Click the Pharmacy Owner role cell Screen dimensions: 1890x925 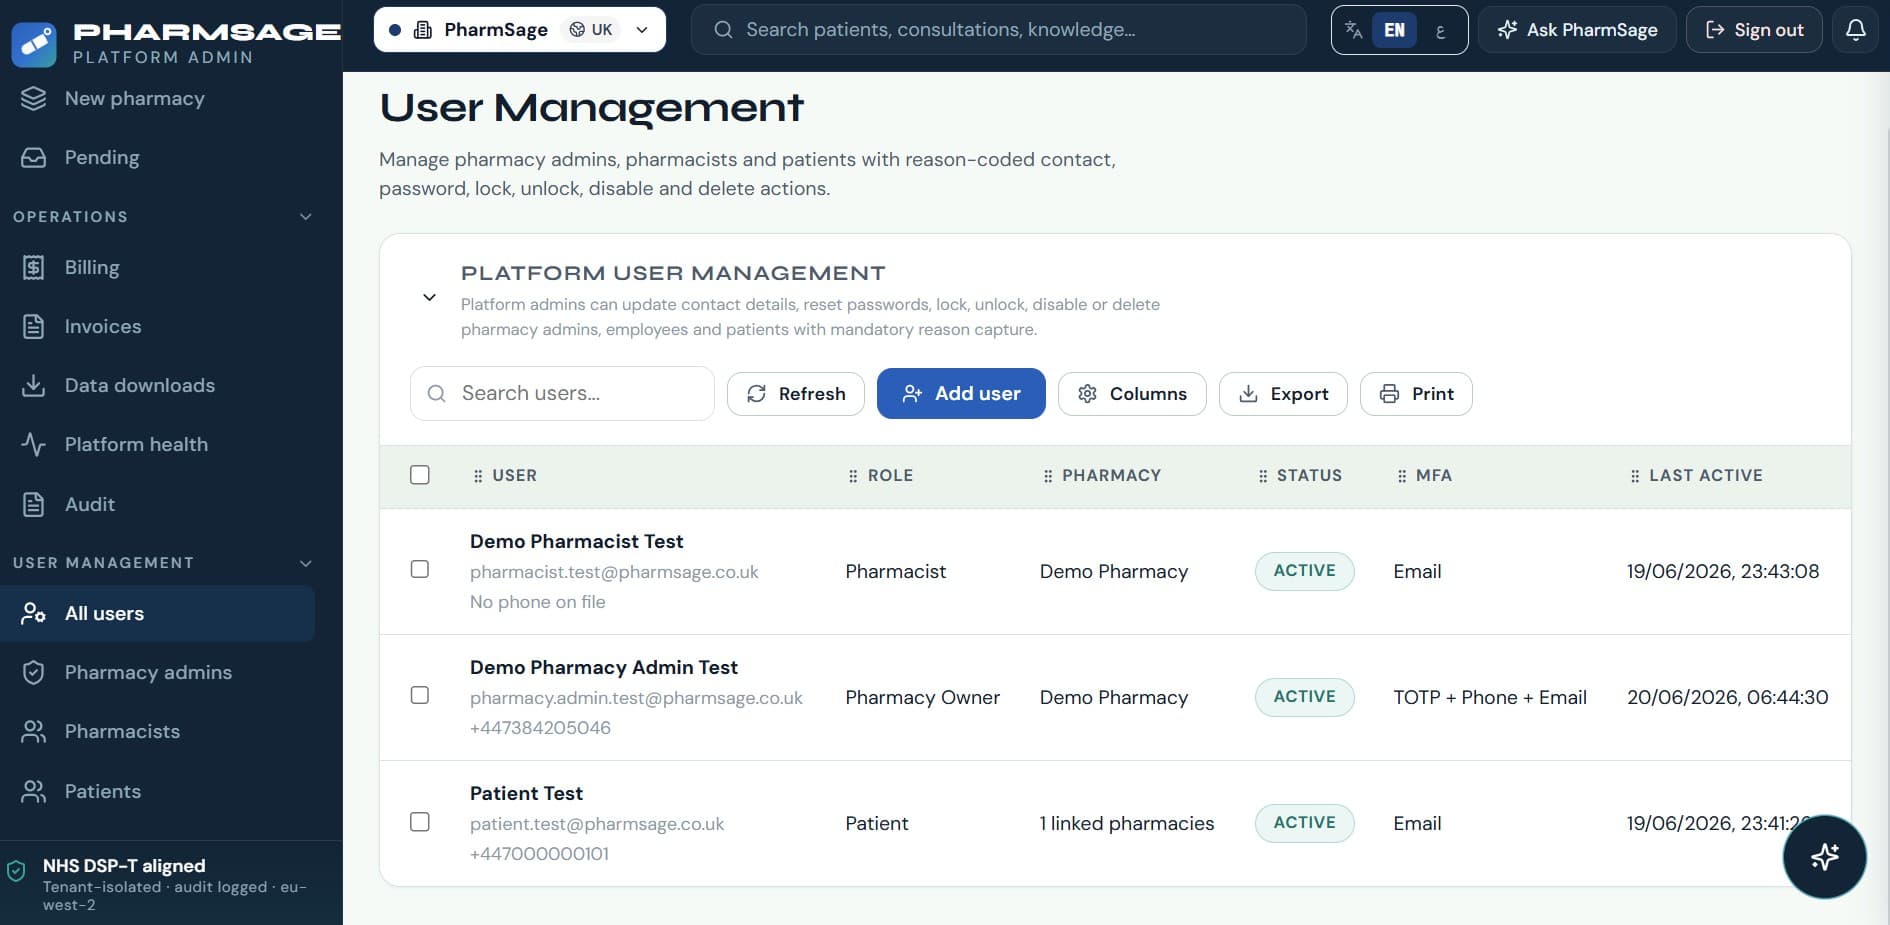coord(922,697)
